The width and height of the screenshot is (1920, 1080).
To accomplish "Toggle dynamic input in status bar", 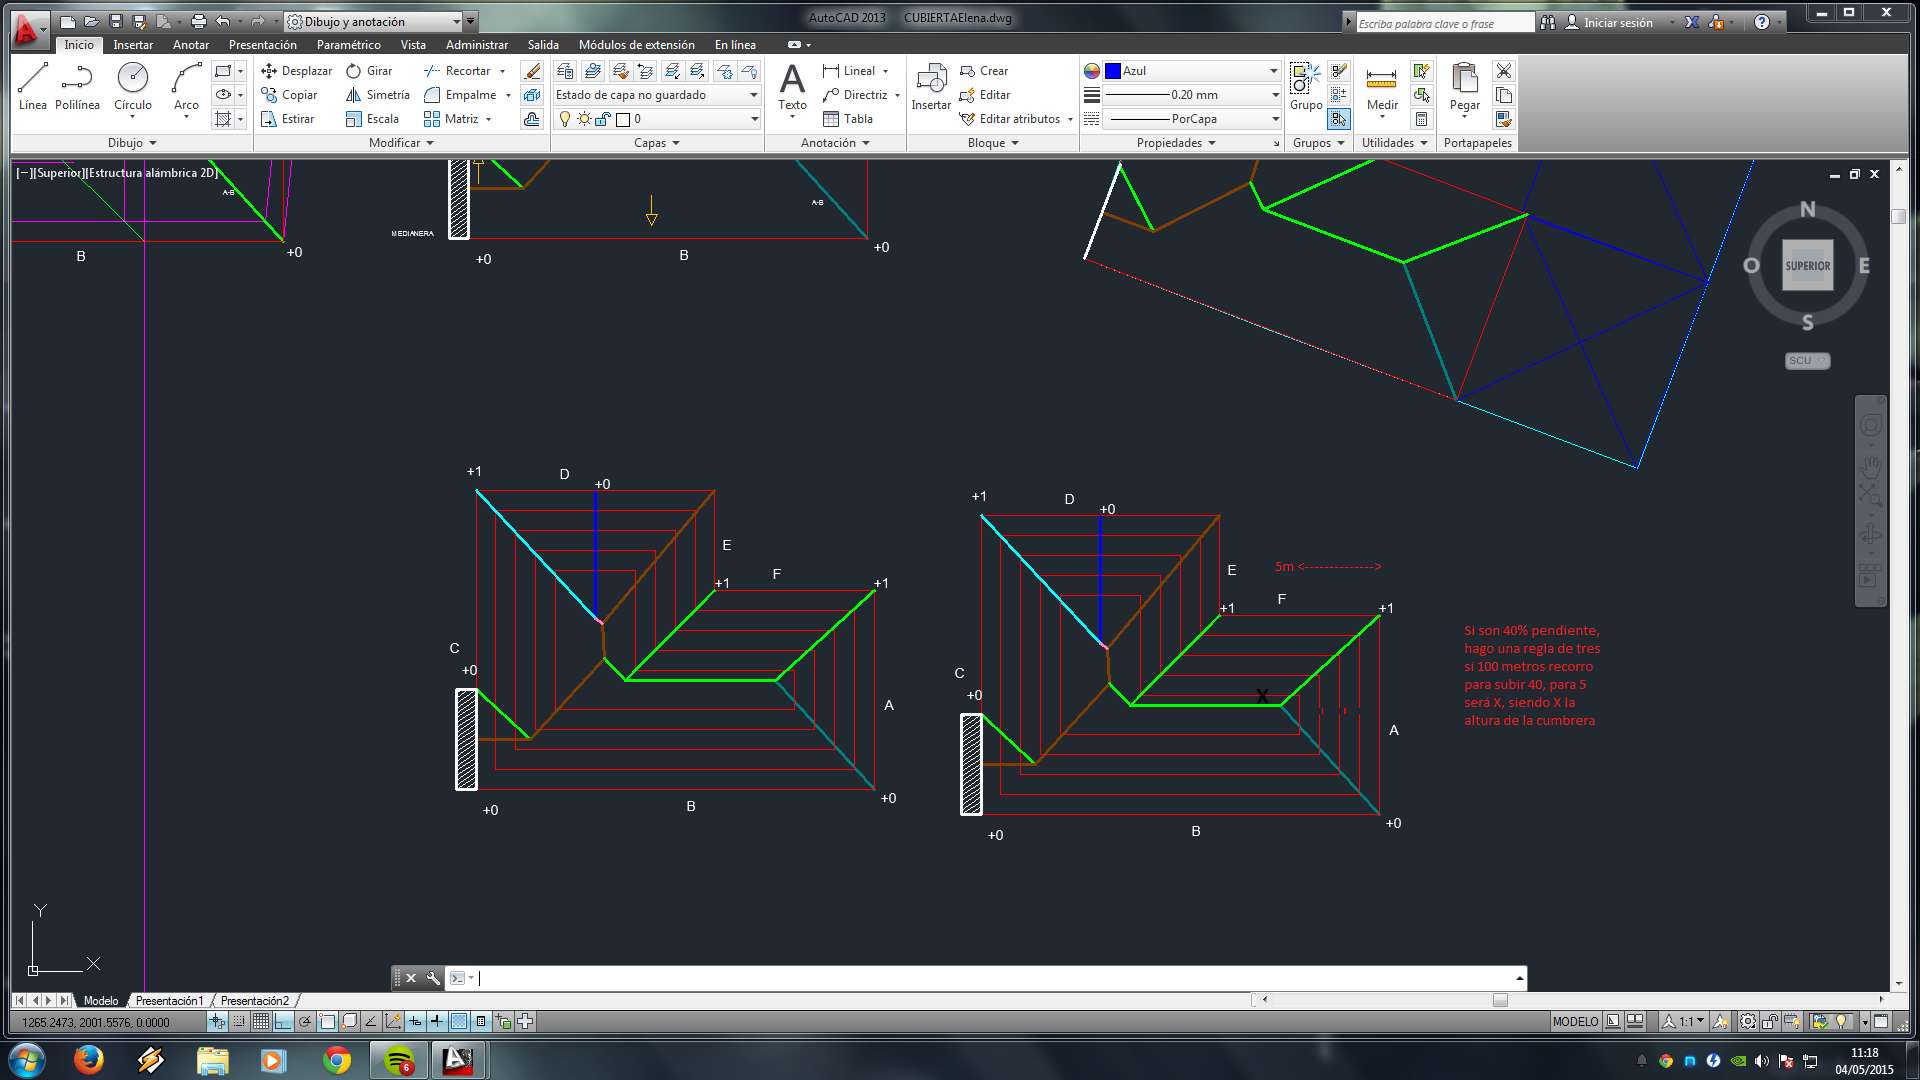I will [x=415, y=1021].
